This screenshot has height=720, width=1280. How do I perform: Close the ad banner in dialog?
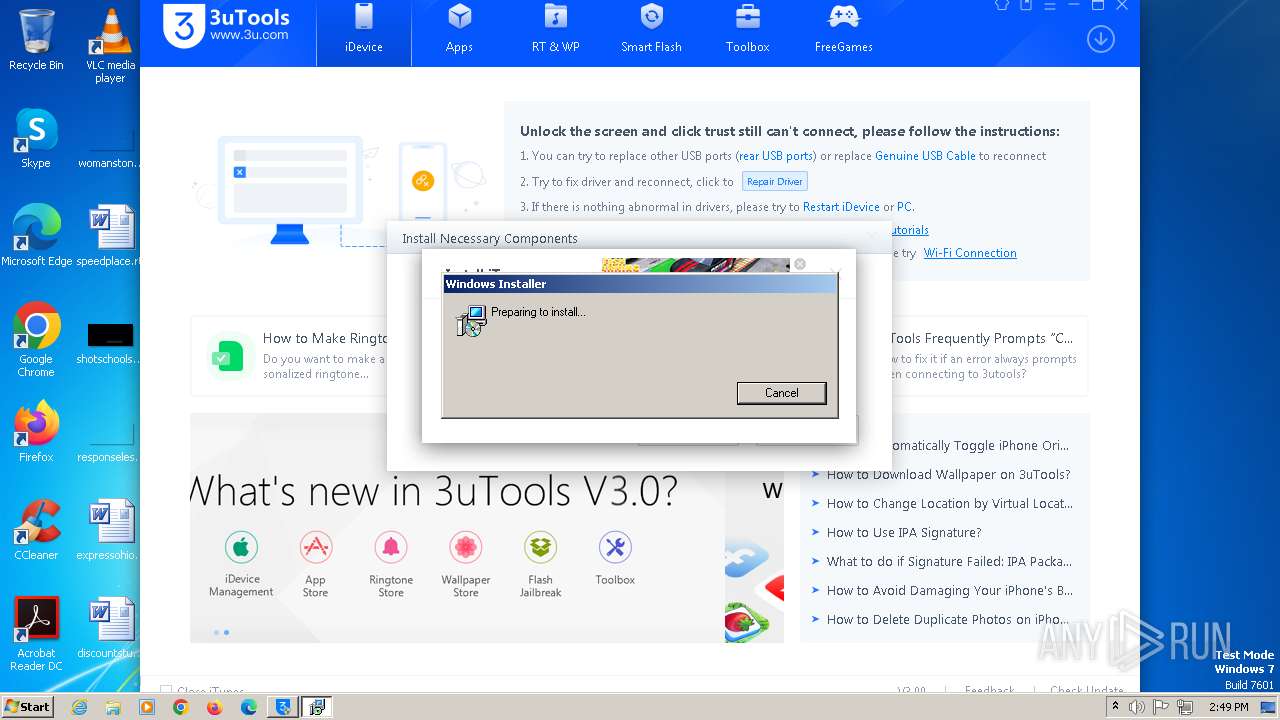click(x=799, y=264)
